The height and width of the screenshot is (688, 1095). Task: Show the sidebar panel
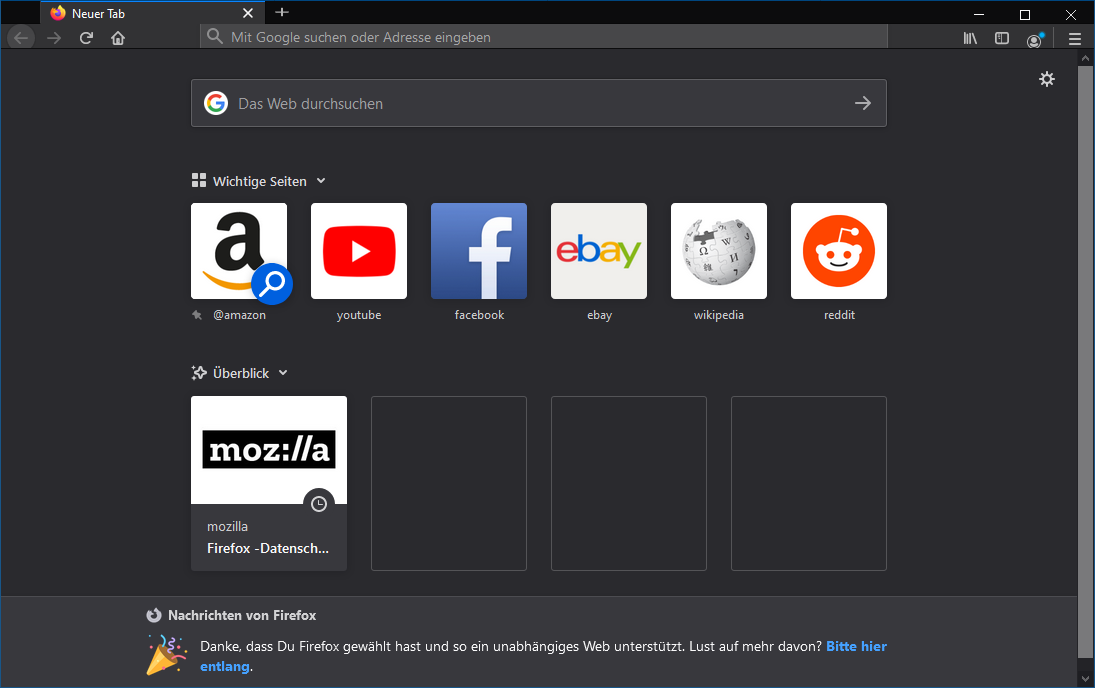coord(1002,38)
